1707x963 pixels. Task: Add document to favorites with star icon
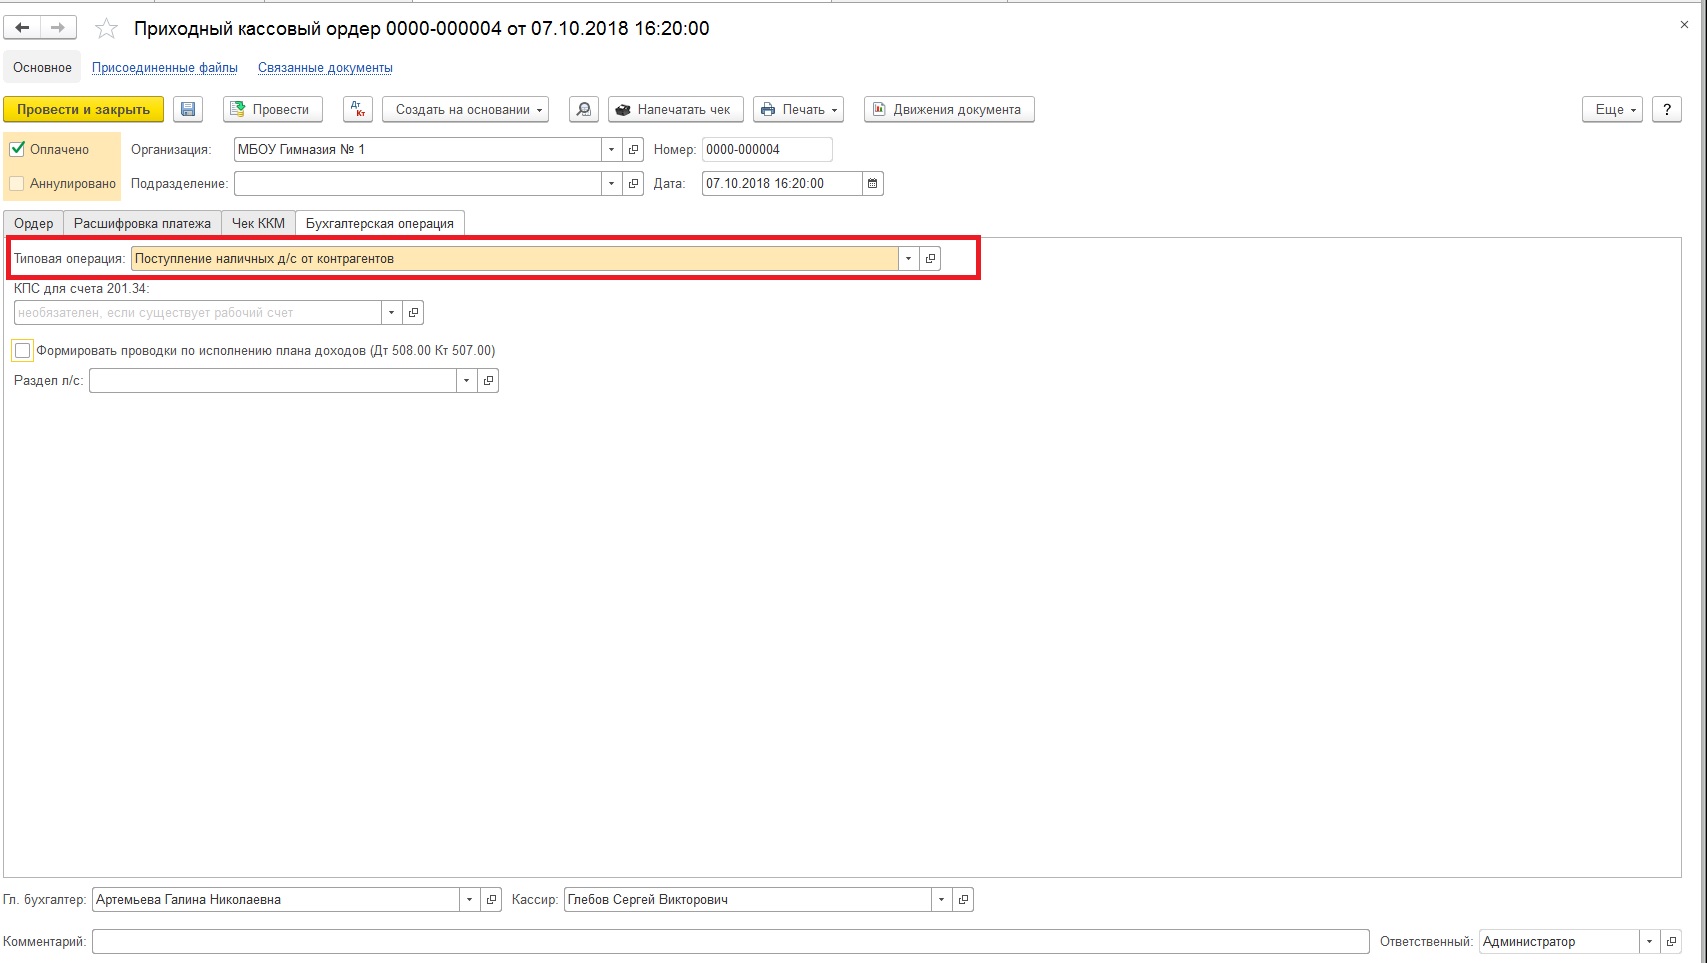coord(106,29)
